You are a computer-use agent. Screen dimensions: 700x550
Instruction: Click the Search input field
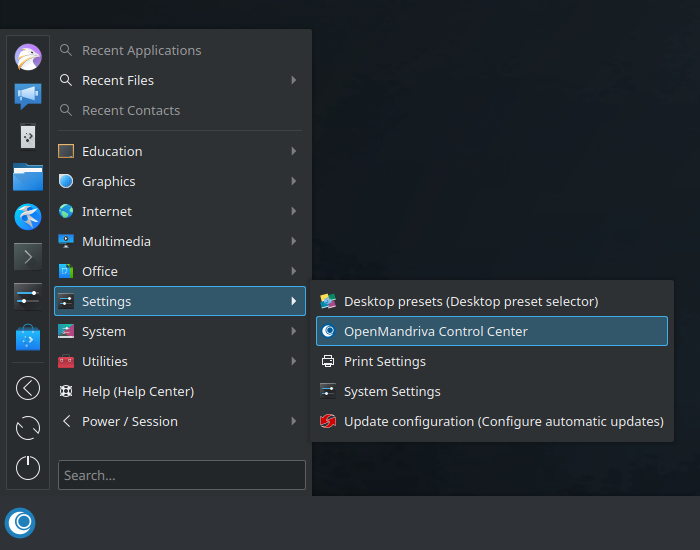click(182, 475)
